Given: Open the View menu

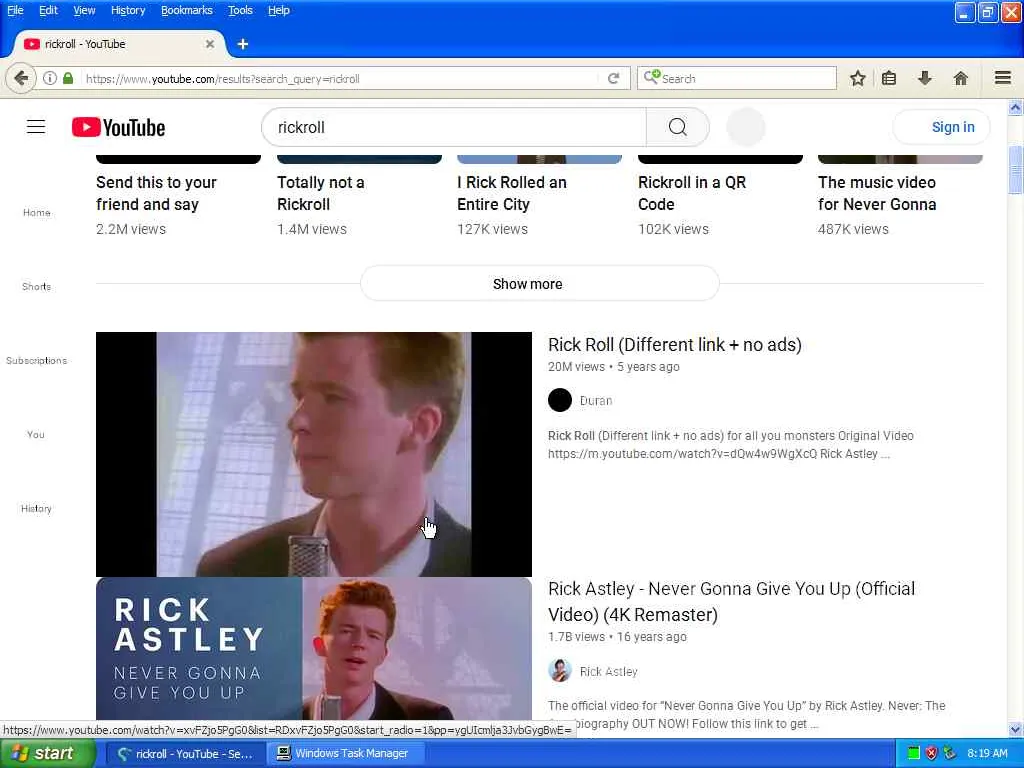Looking at the screenshot, I should tap(84, 10).
